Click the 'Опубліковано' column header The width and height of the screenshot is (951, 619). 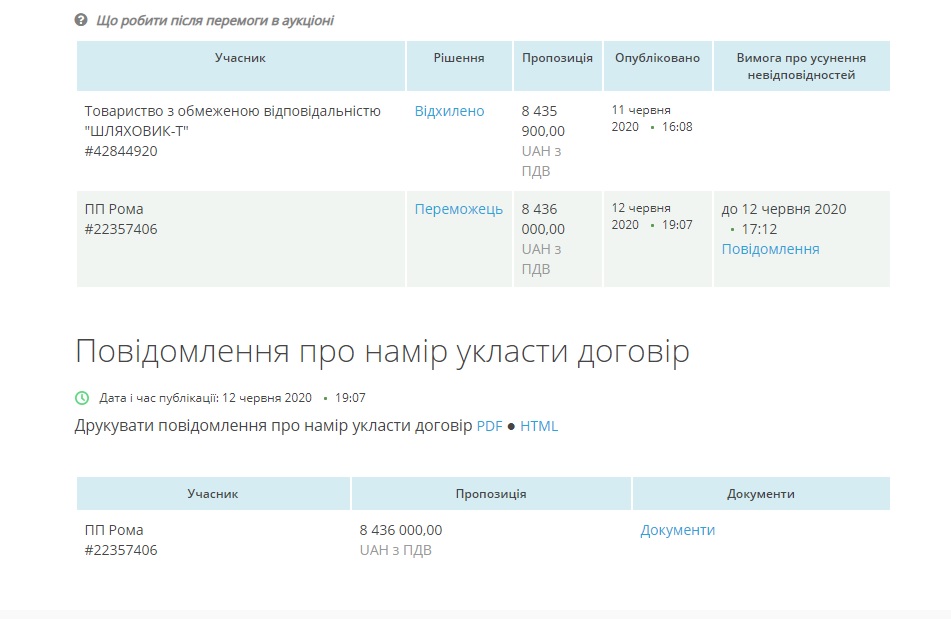click(x=657, y=58)
